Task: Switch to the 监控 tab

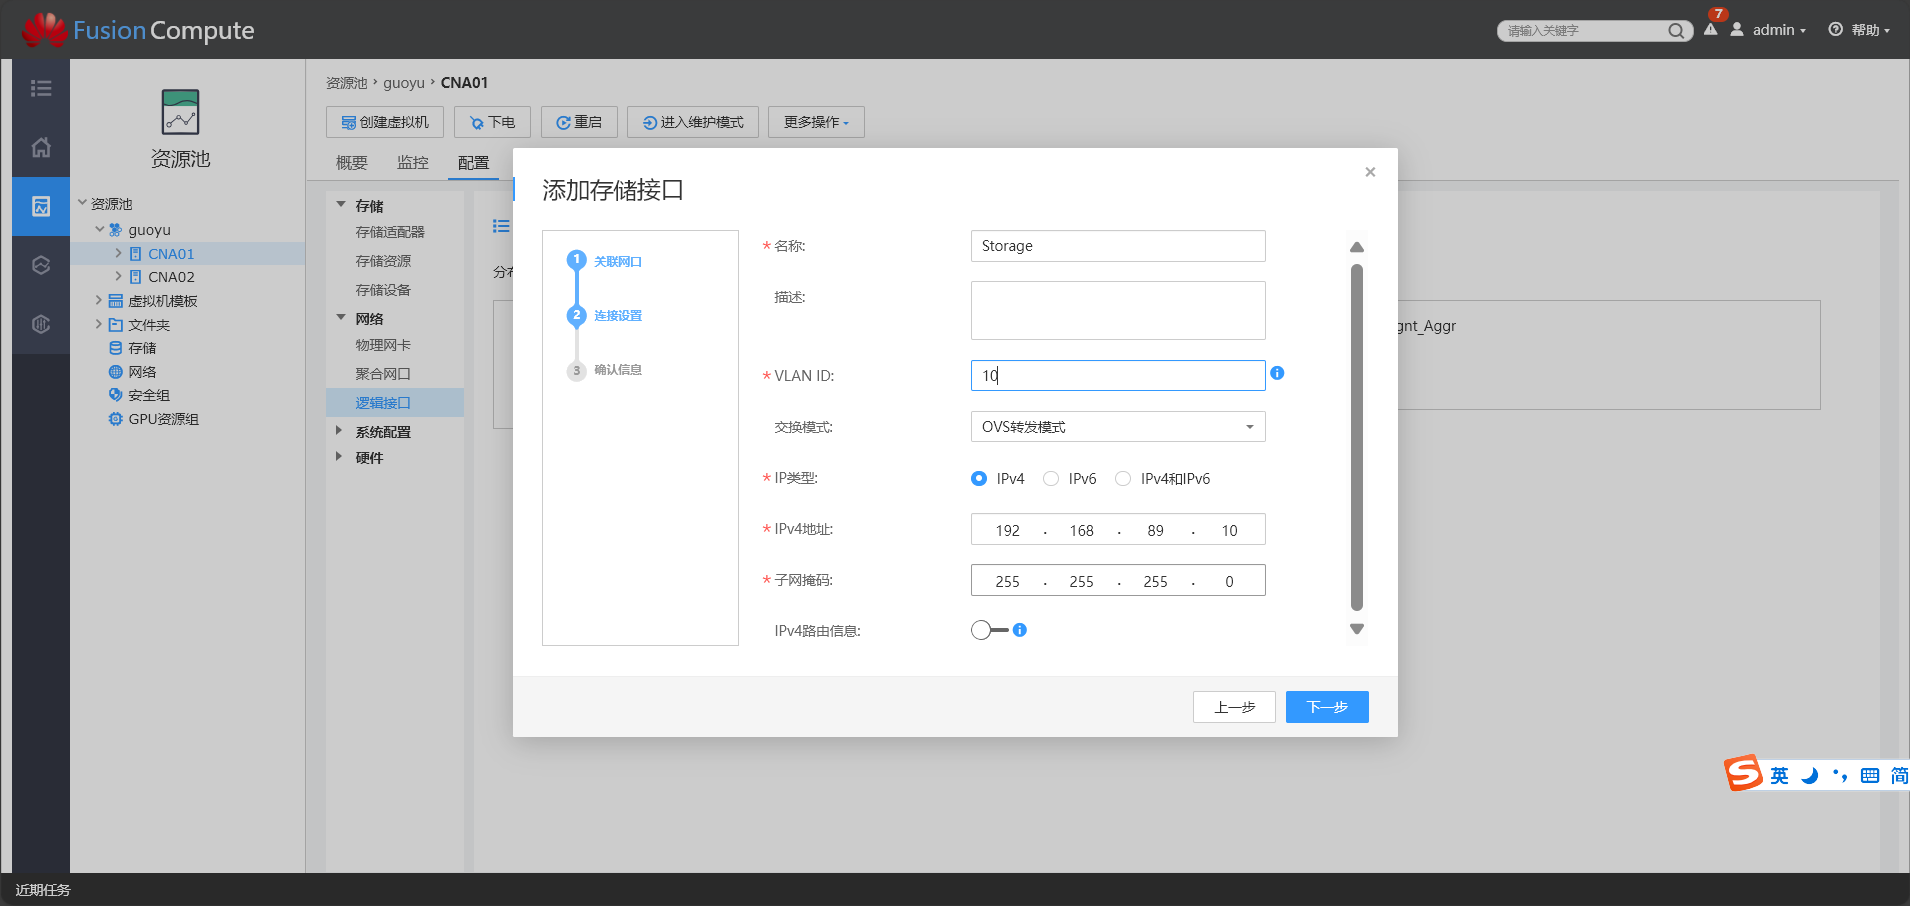Action: click(413, 162)
